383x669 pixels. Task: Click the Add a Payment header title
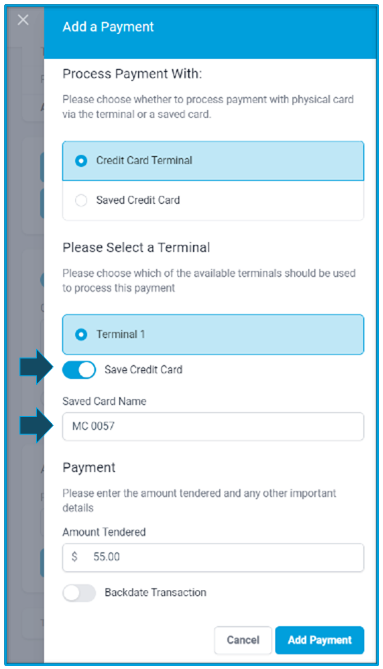click(x=108, y=27)
